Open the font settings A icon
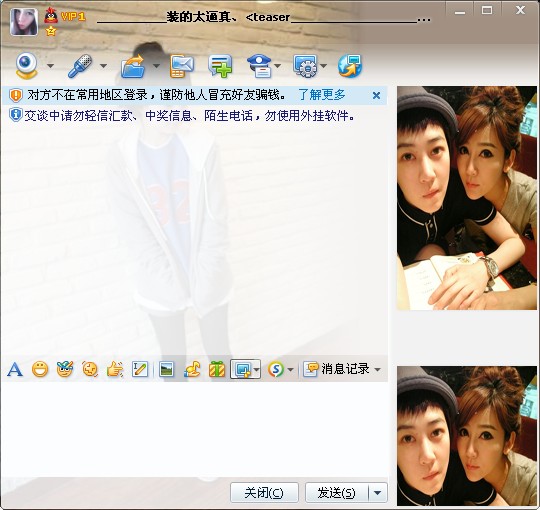 click(x=15, y=370)
